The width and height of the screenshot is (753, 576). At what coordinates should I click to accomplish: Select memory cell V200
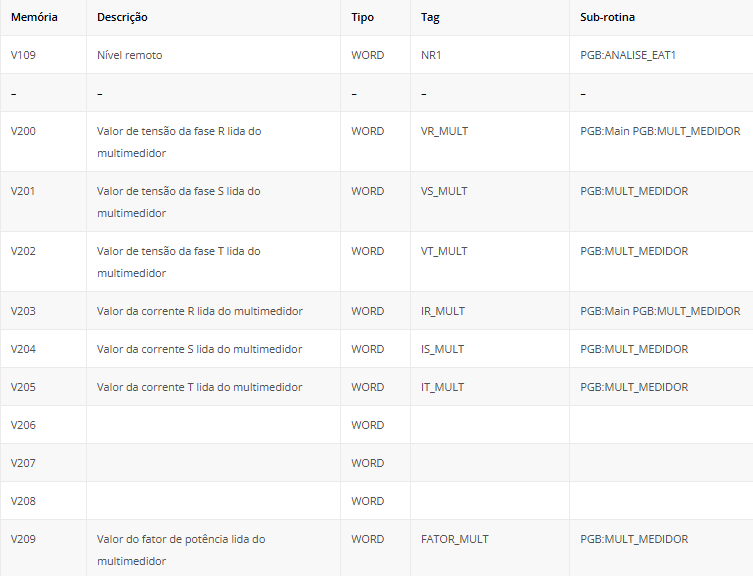tap(23, 131)
